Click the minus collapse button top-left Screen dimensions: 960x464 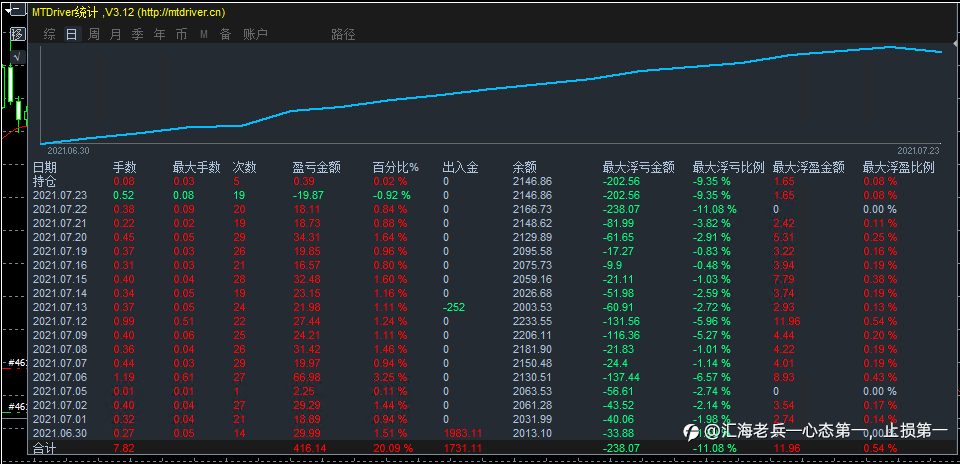coord(18,10)
